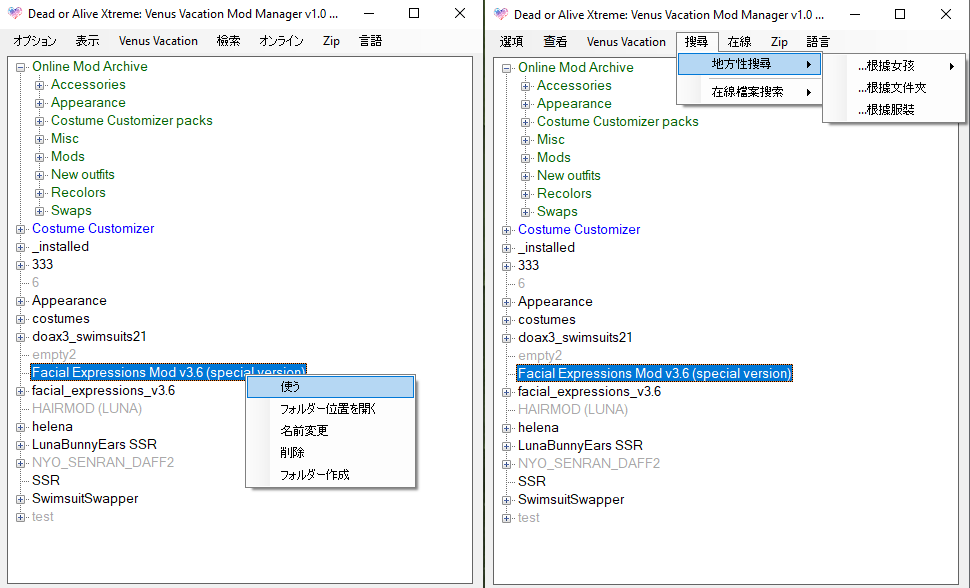Open Venus Vacation menu in right window
The width and height of the screenshot is (970, 588).
pyautogui.click(x=626, y=42)
